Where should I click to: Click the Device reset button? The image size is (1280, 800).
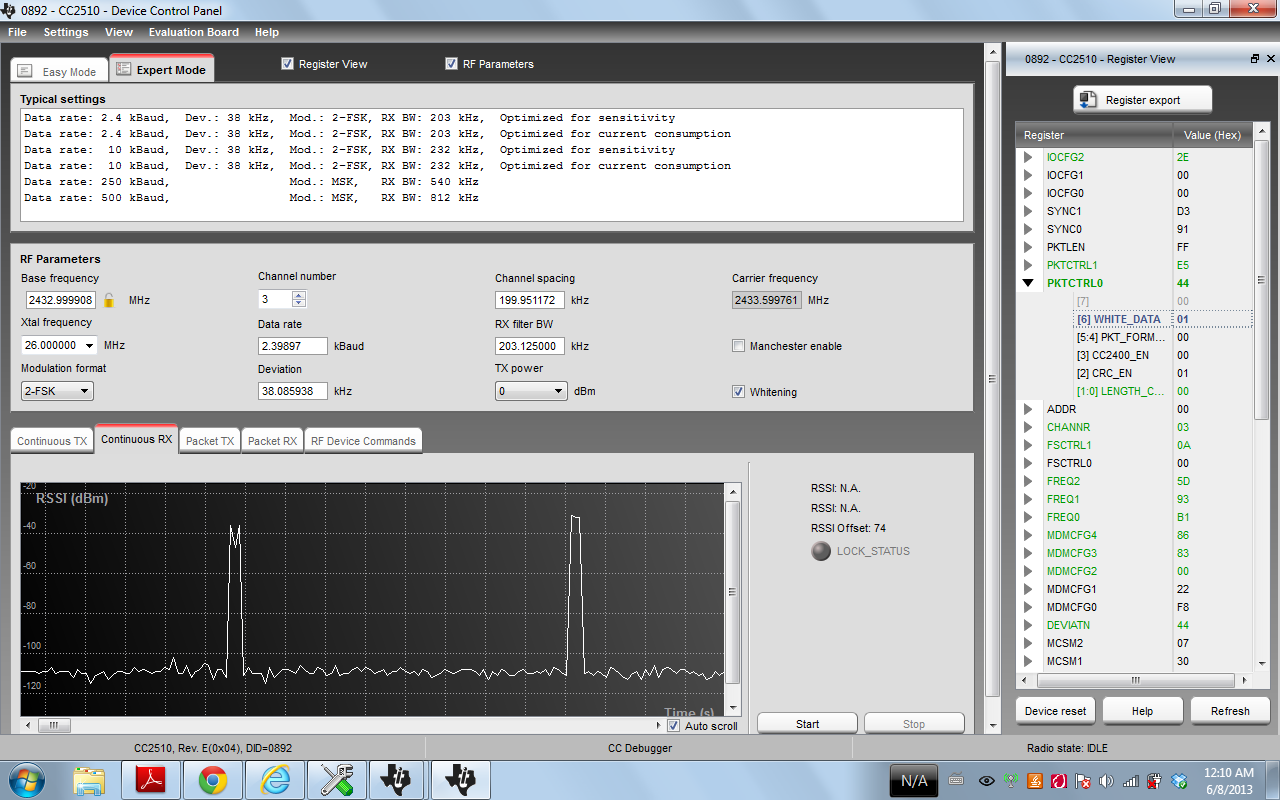(x=1055, y=711)
